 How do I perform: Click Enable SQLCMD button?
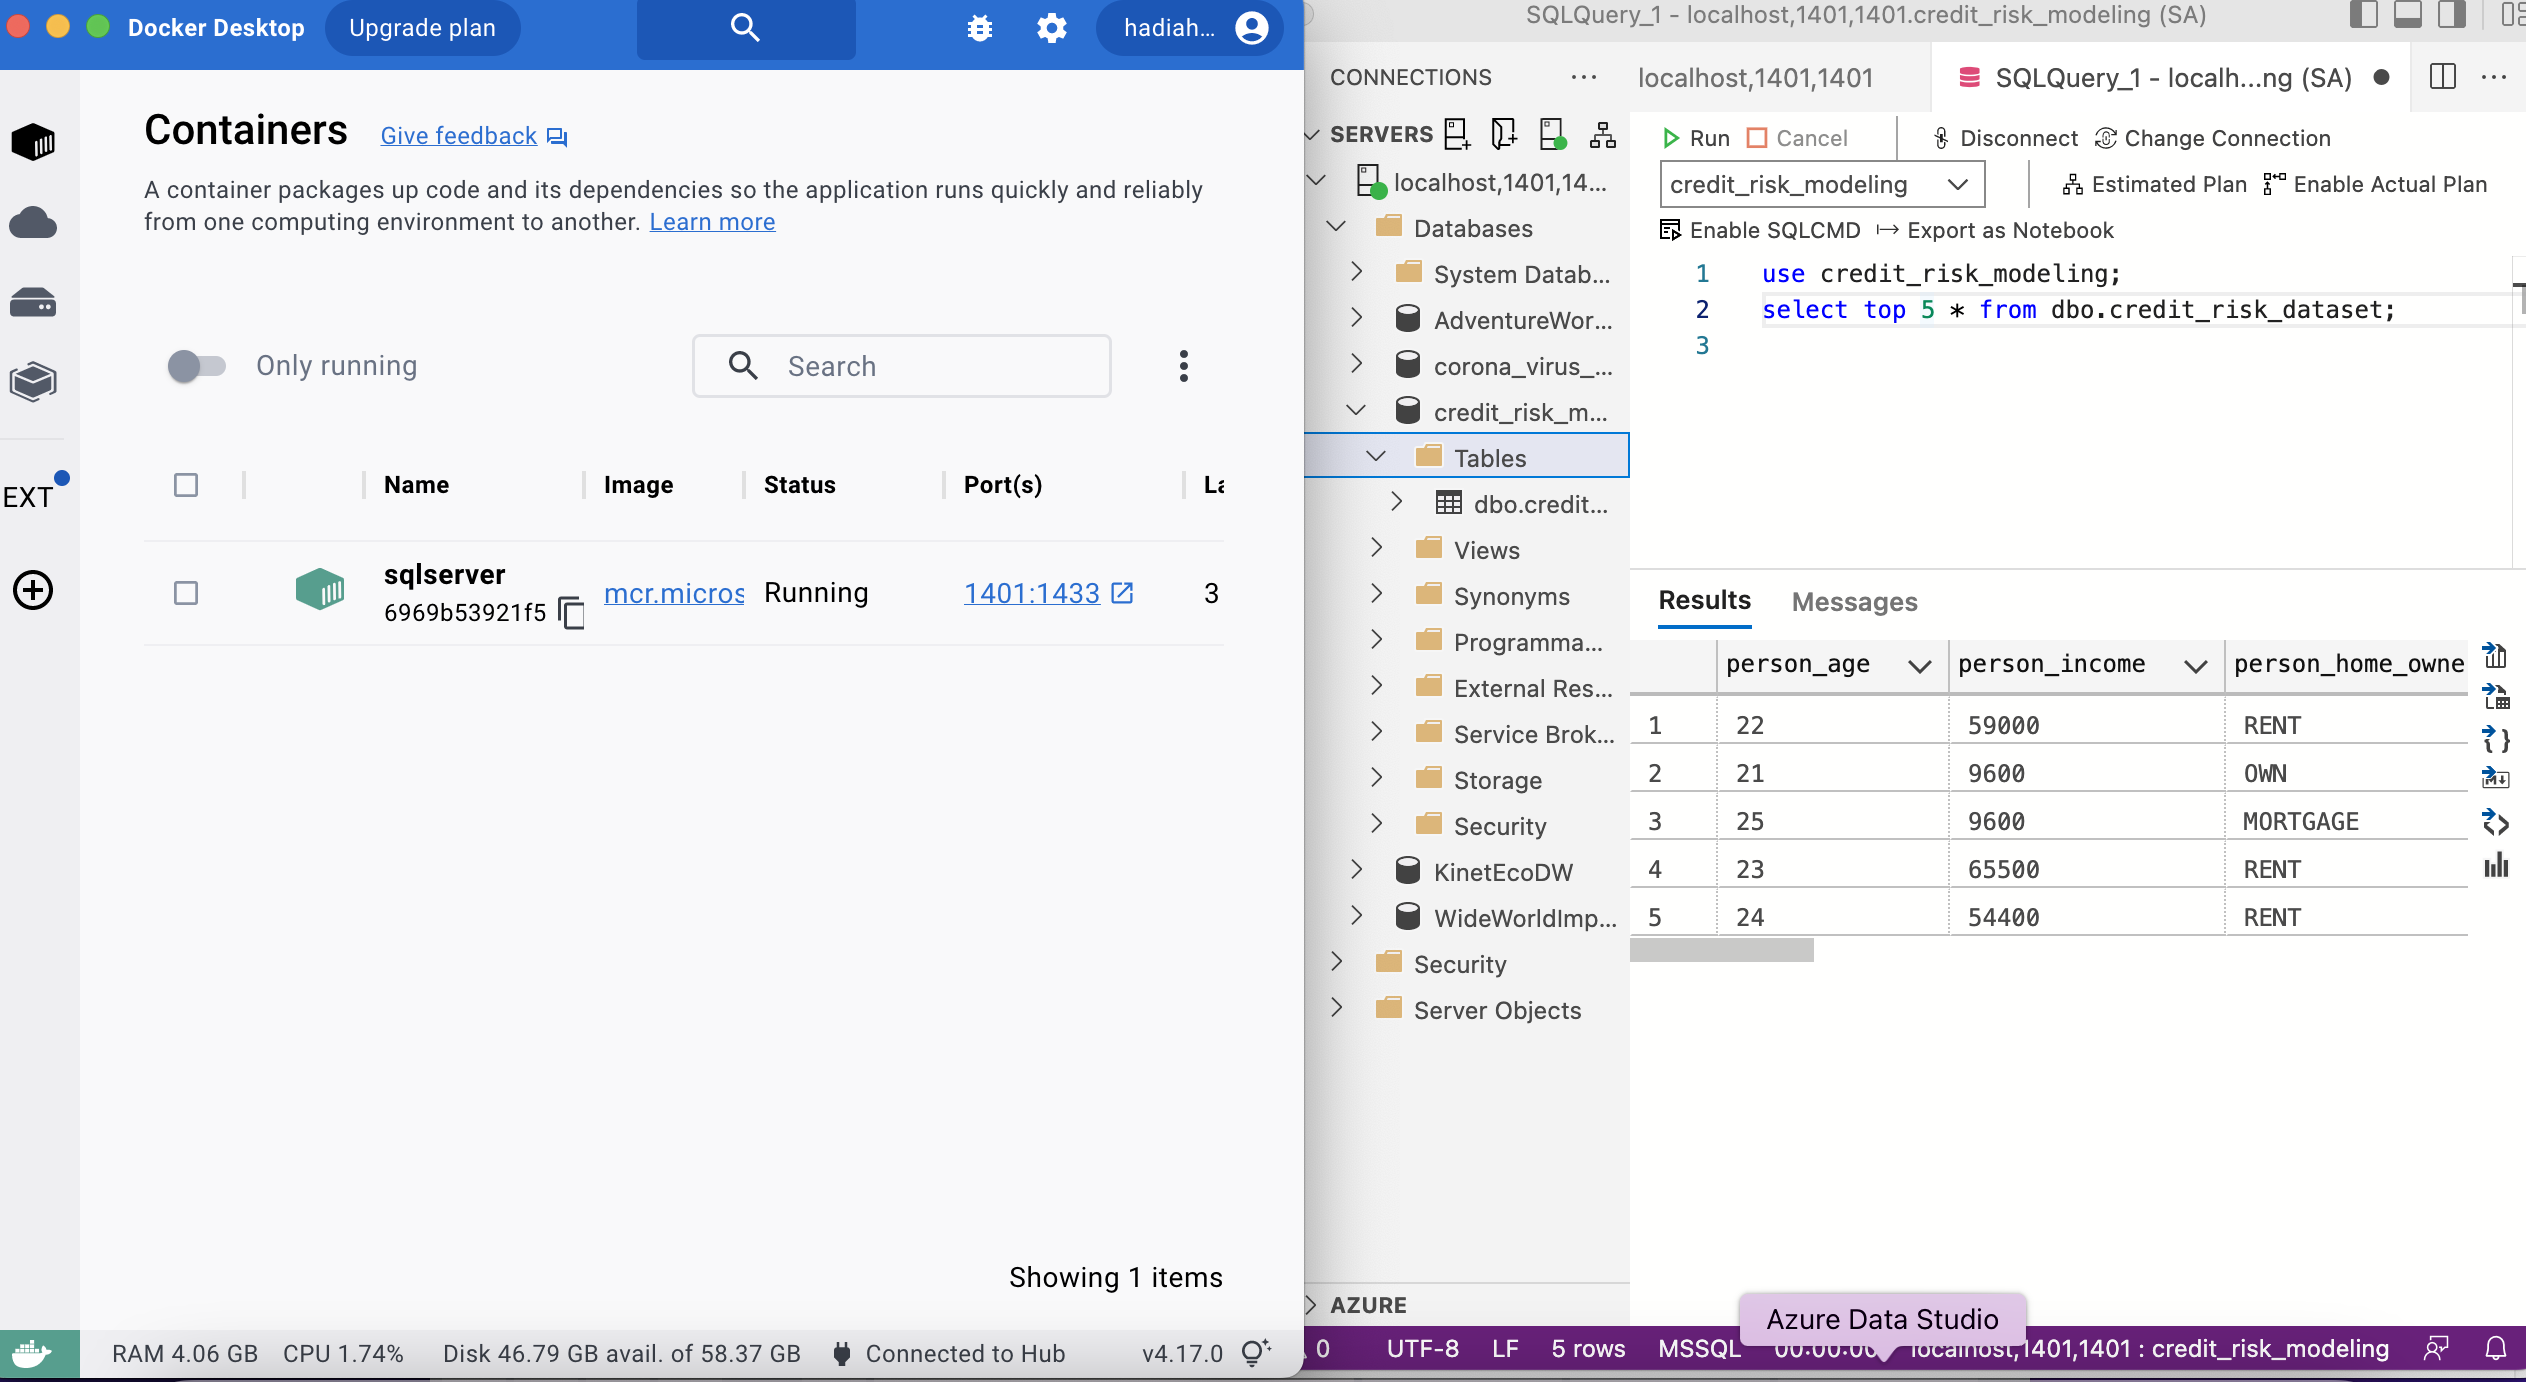(1760, 230)
